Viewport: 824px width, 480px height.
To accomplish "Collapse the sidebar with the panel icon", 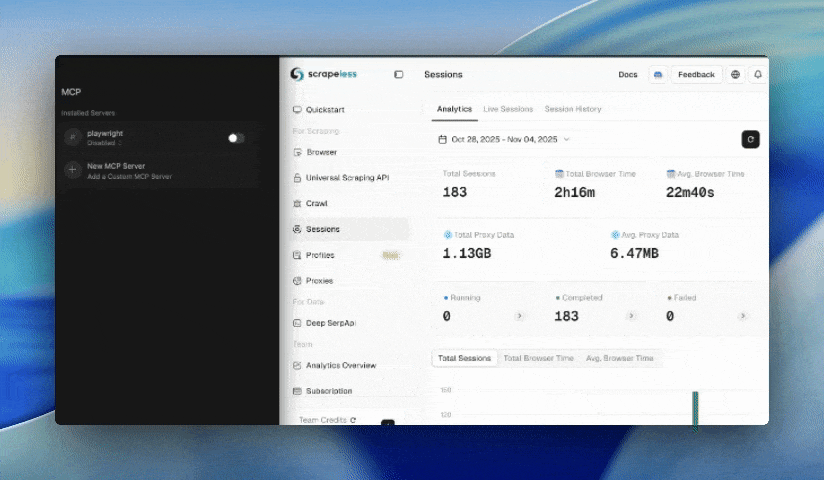I will pos(399,75).
